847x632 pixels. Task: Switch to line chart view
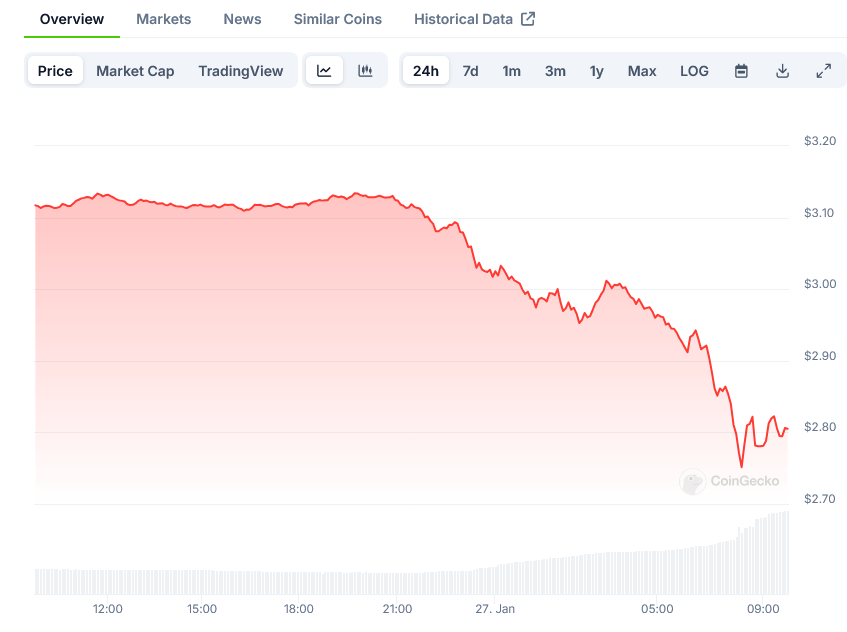tap(324, 71)
